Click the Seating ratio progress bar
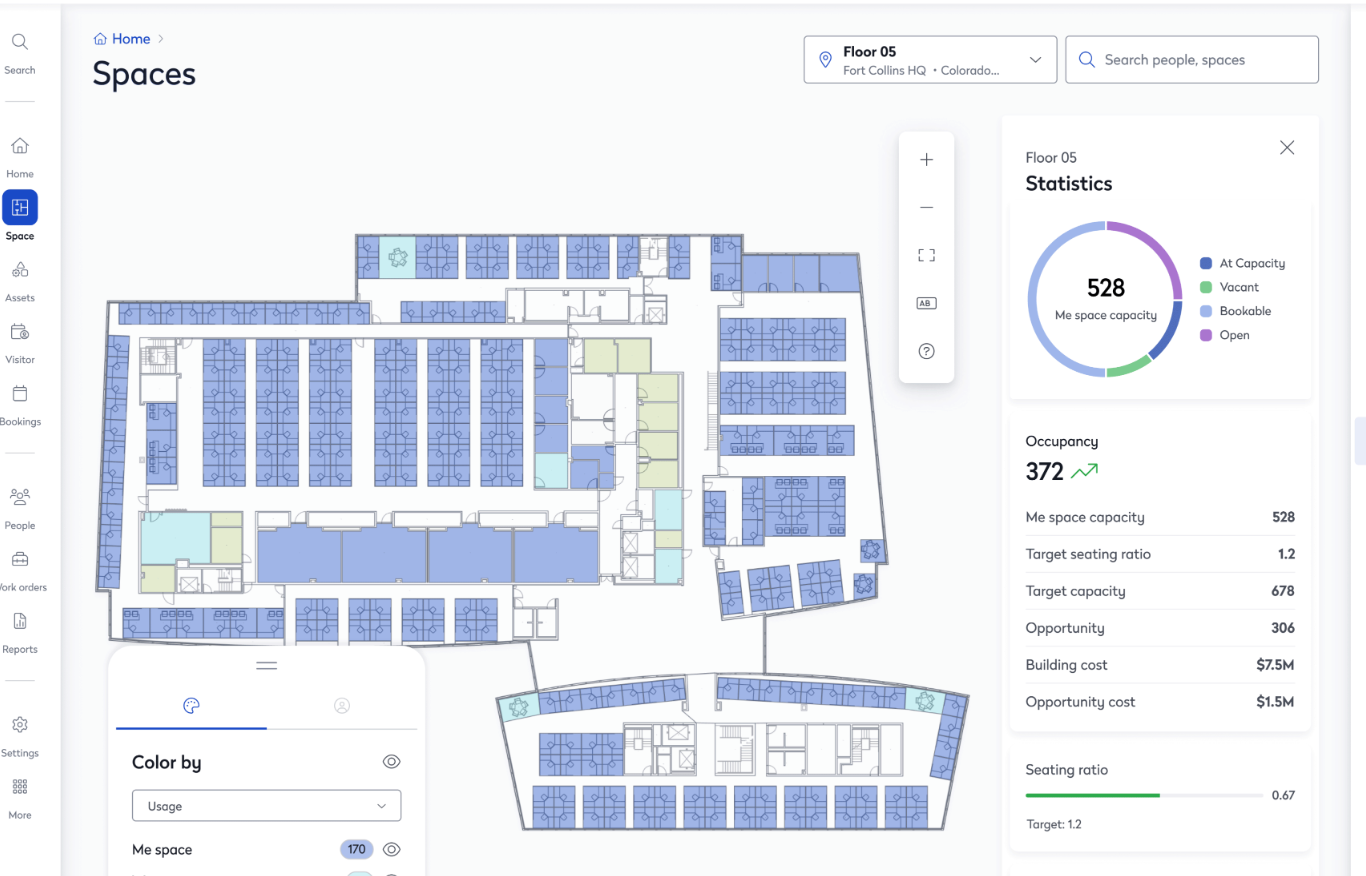The height and width of the screenshot is (876, 1366). pos(1144,795)
